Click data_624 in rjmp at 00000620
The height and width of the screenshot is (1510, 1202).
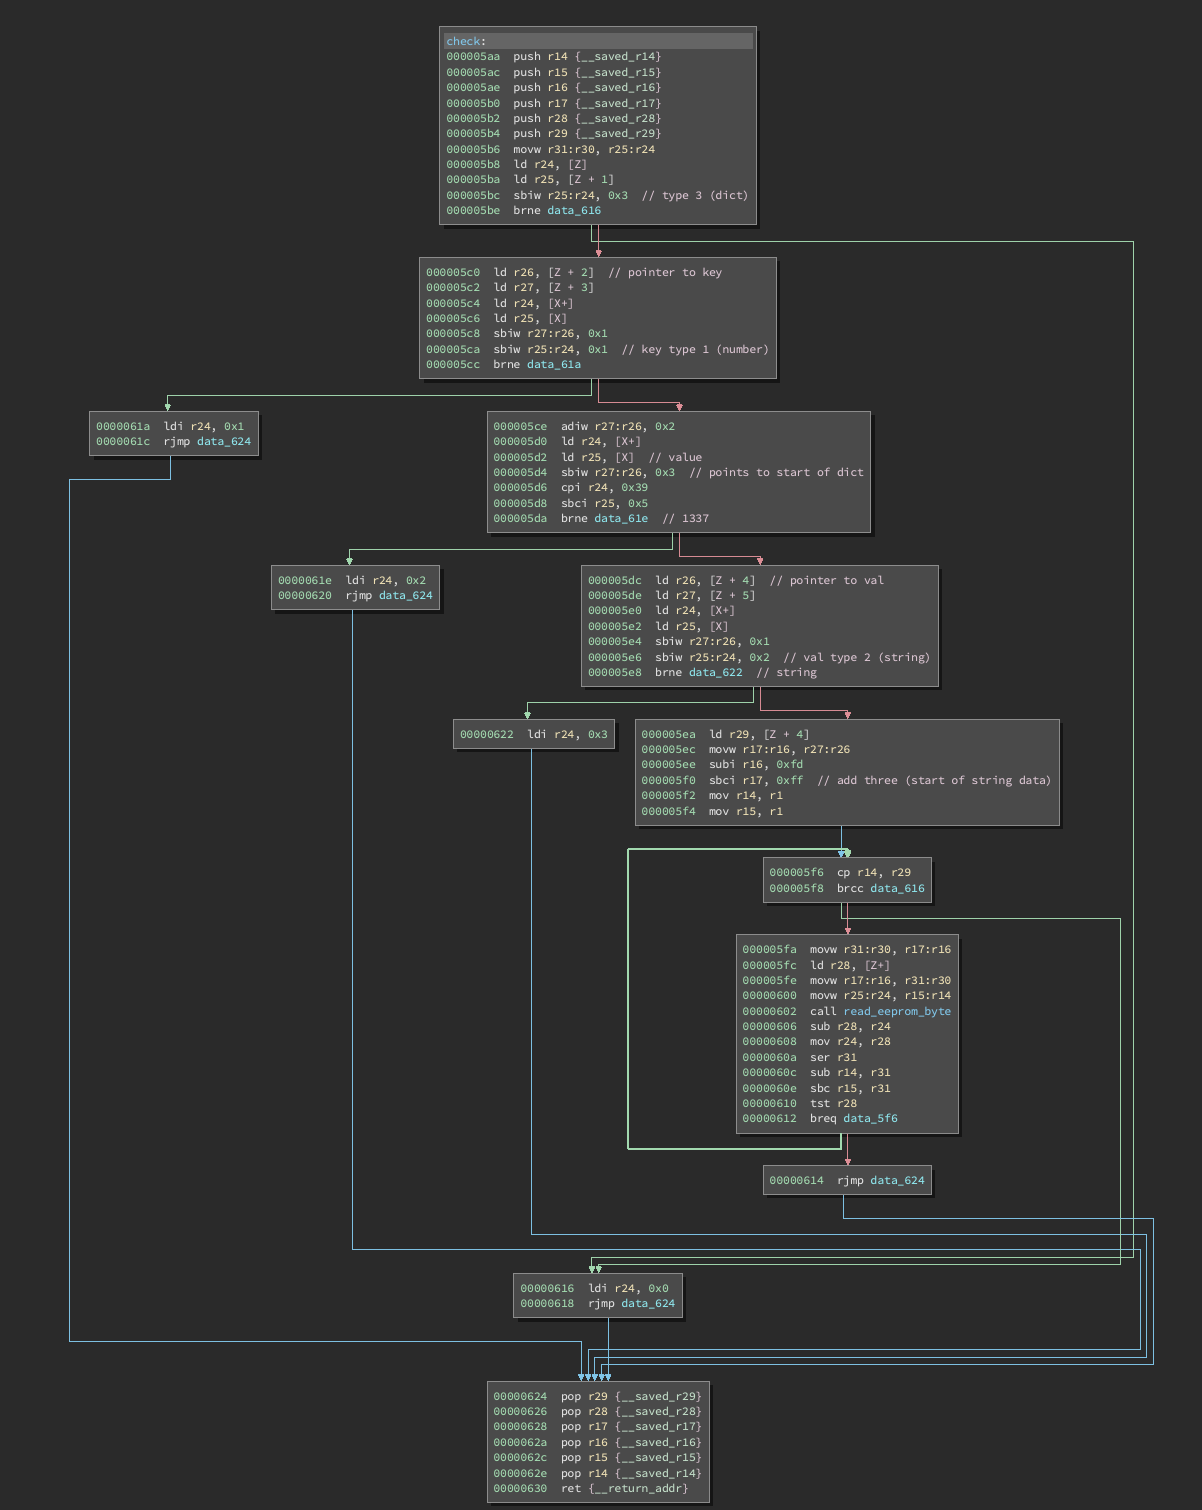tap(405, 596)
